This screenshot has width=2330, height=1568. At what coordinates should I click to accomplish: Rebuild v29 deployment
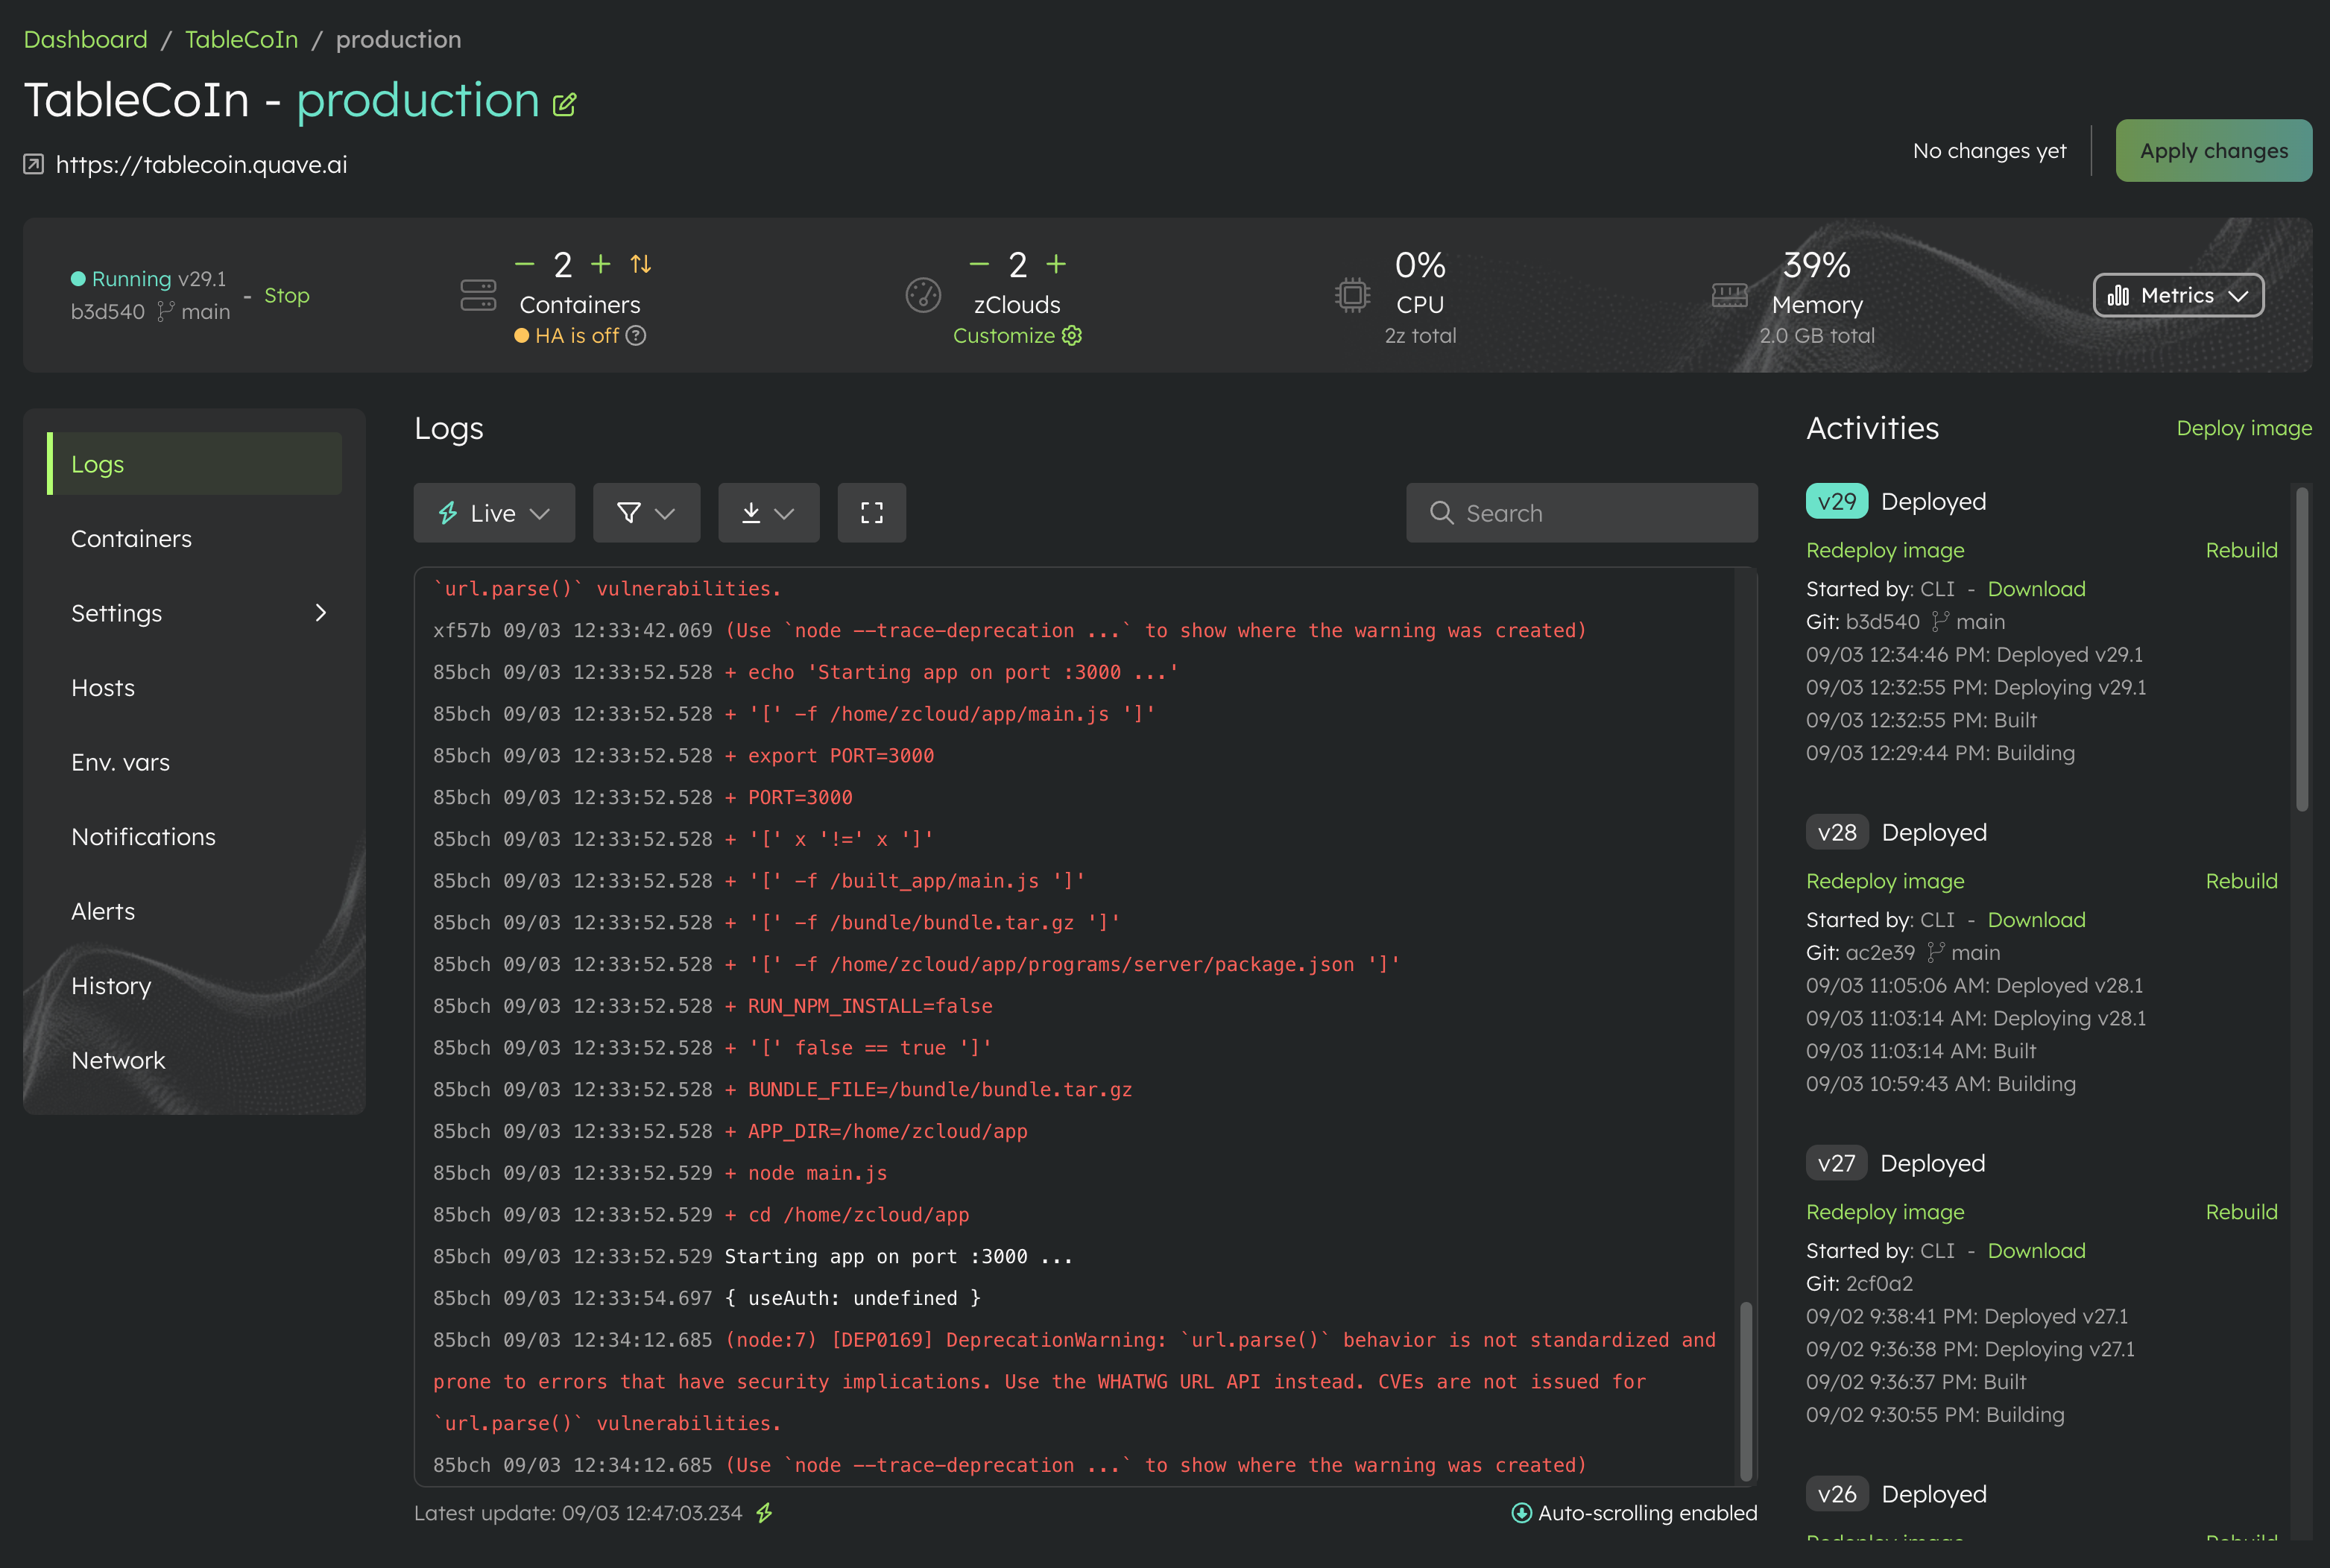(x=2241, y=550)
